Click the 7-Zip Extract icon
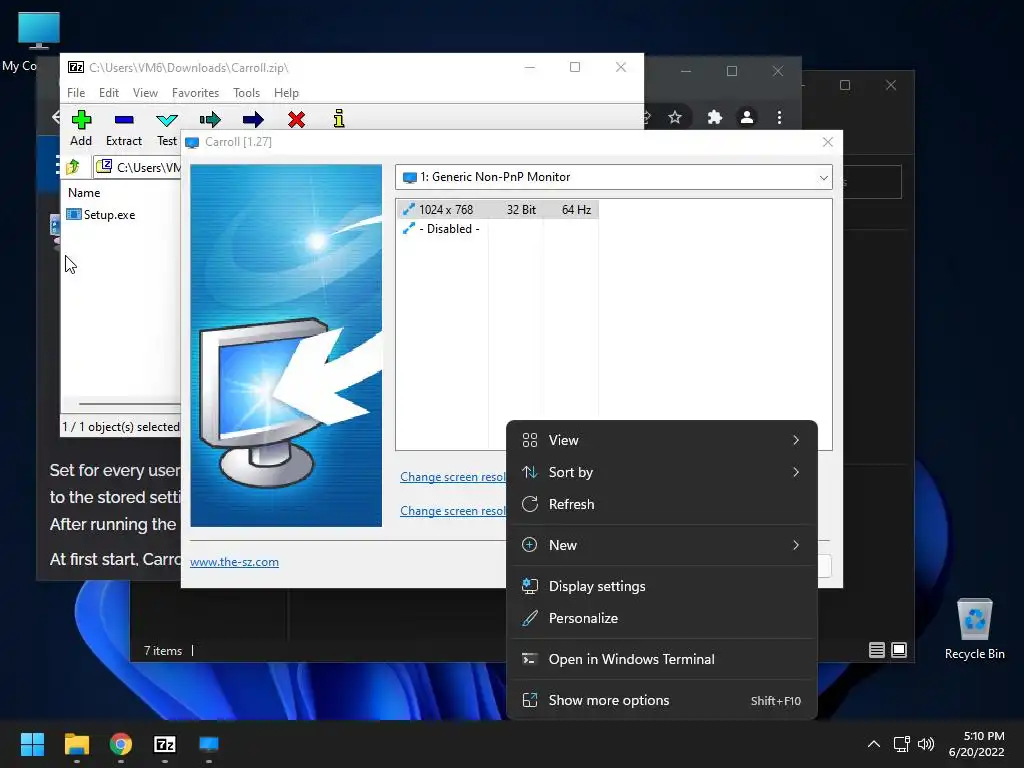Screen dimensions: 1024x768 point(124,120)
